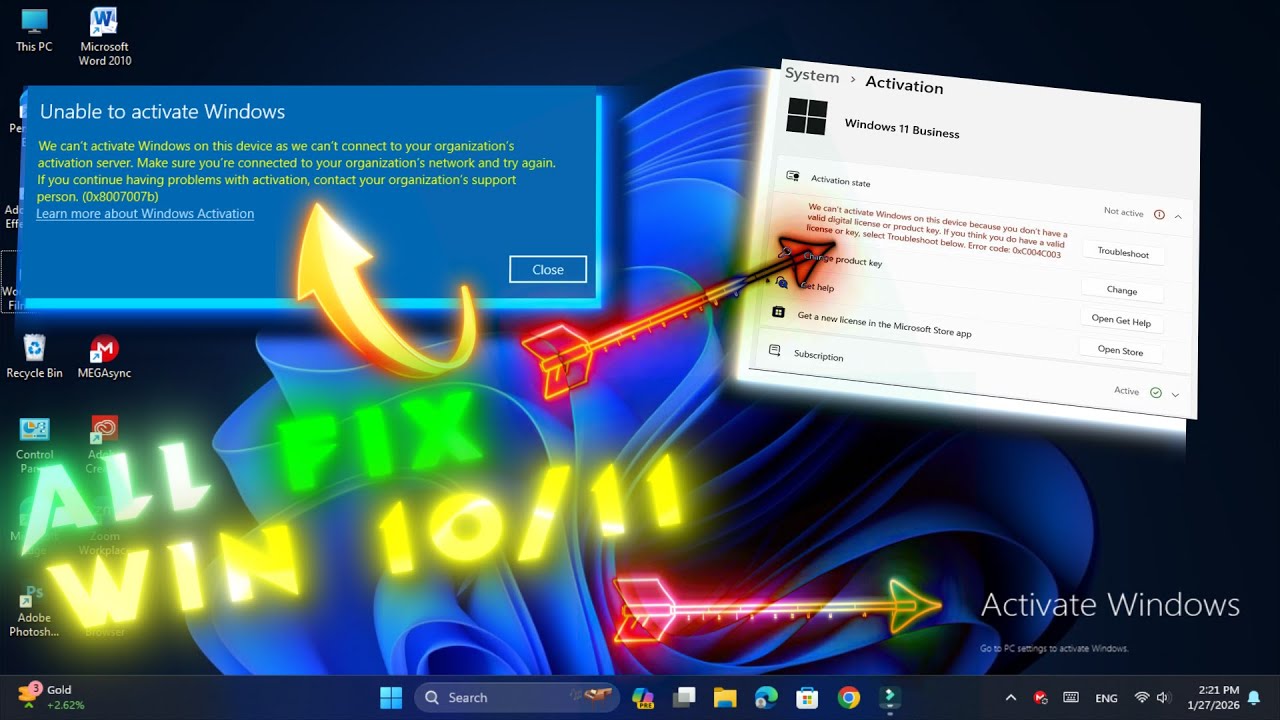The height and width of the screenshot is (720, 1280).
Task: Click the Change product key button
Action: (1122, 290)
